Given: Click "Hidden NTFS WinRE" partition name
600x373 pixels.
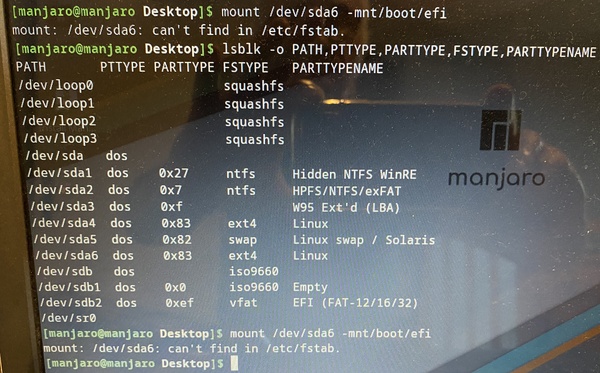Looking at the screenshot, I should tap(354, 174).
